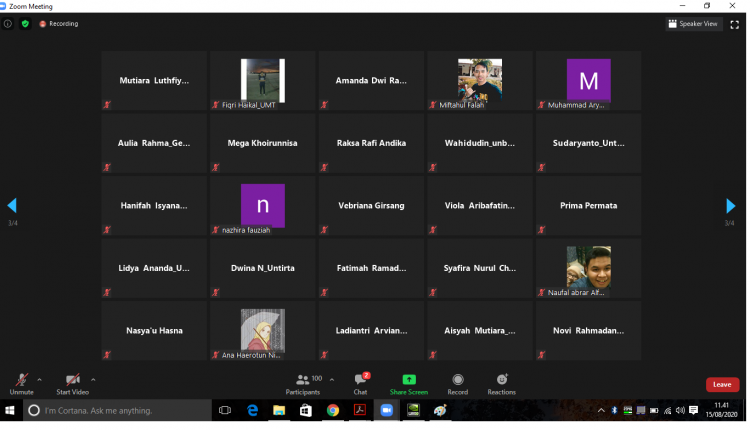The width and height of the screenshot is (750, 430).
Task: Toggle the Start Video camera button
Action: coord(72,381)
